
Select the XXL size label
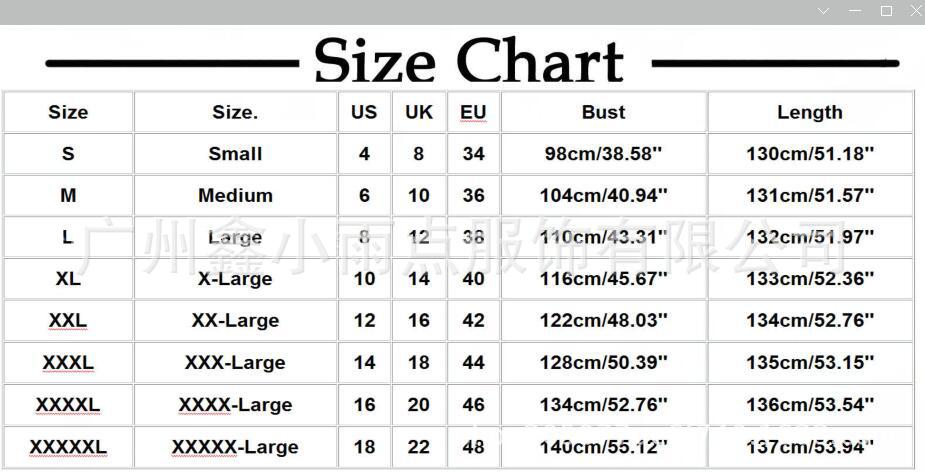(68, 320)
